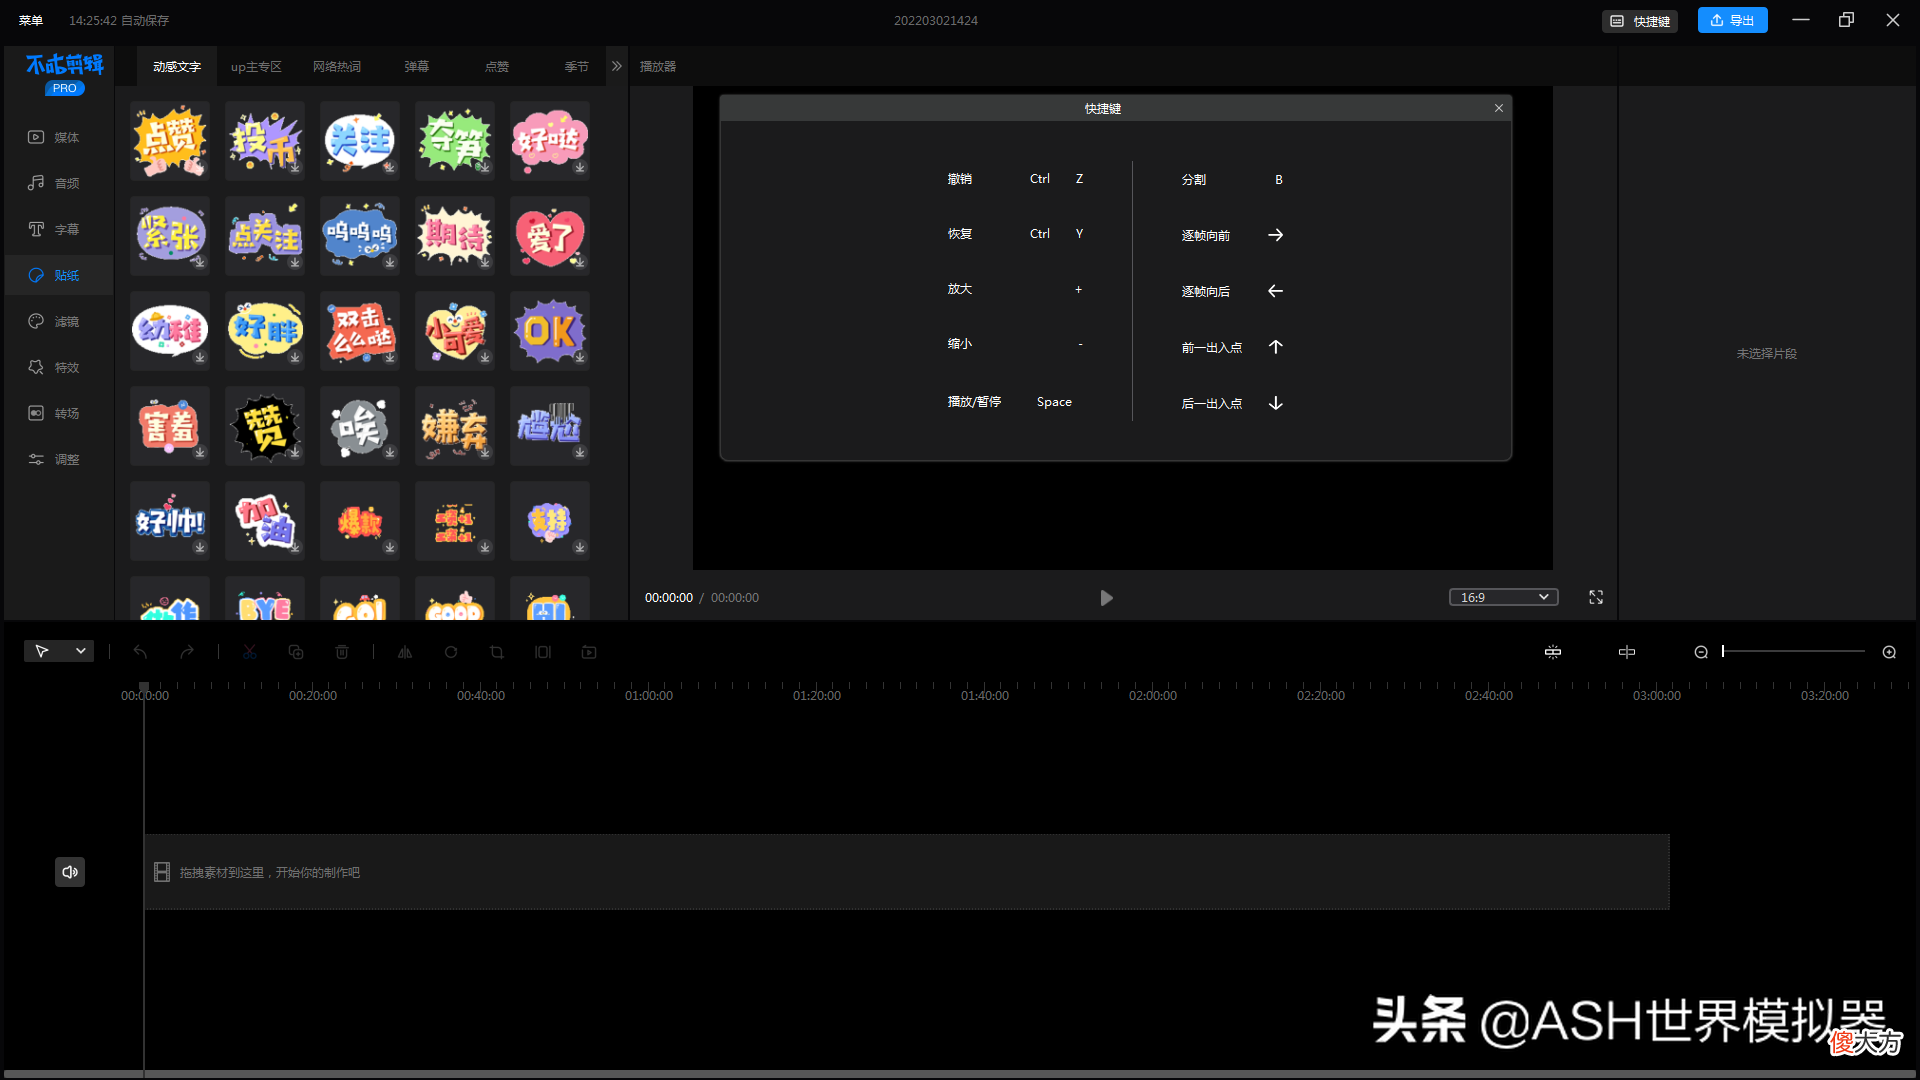The width and height of the screenshot is (1920, 1080).
Task: Click the crop icon in the timeline toolbar
Action: click(x=497, y=652)
